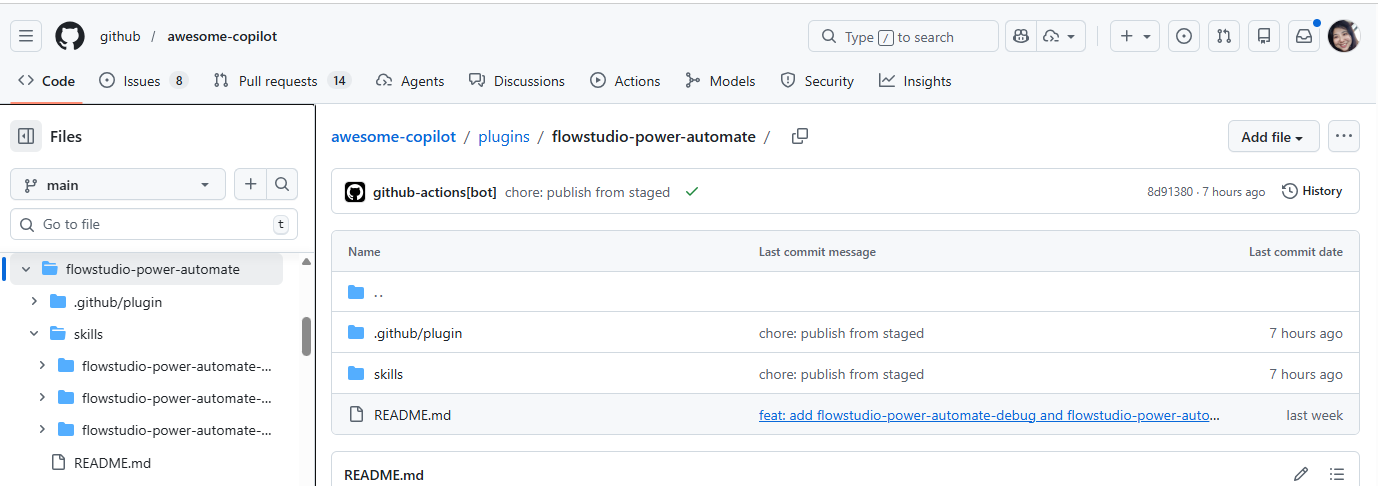Viewport: 1378px width, 486px height.
Task: Collapse the flowstudio-power-automate folder in tree
Action: pyautogui.click(x=26, y=269)
